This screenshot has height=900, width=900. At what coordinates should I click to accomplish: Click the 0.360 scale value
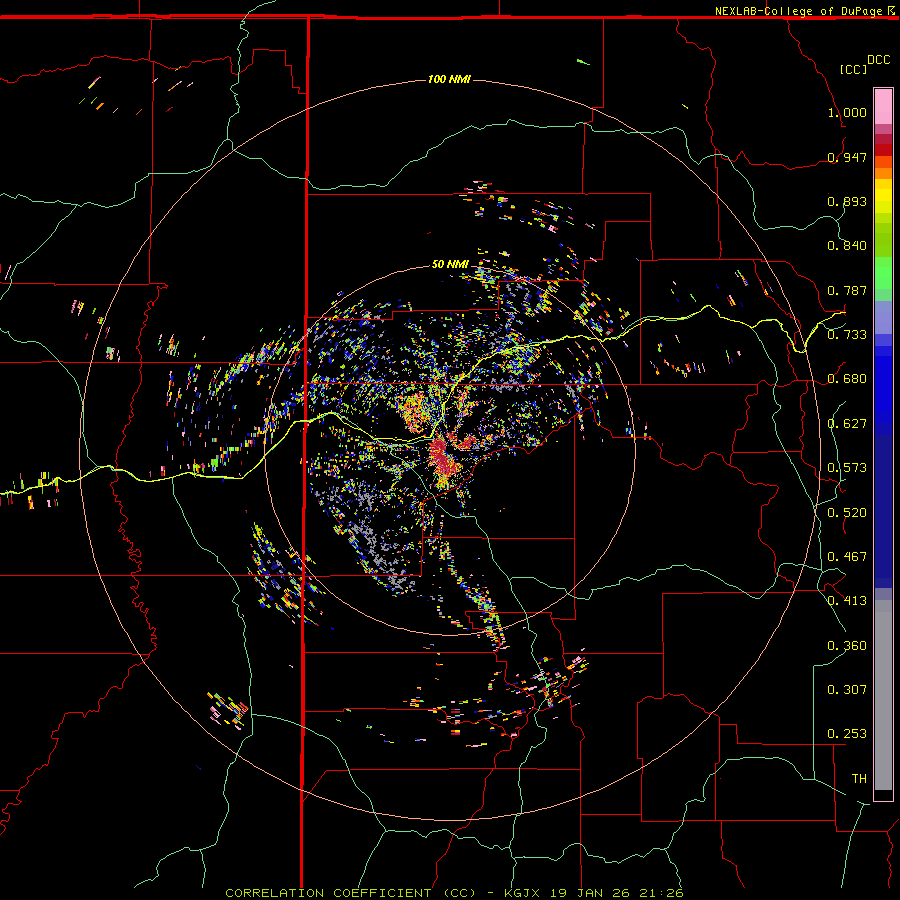click(x=847, y=646)
